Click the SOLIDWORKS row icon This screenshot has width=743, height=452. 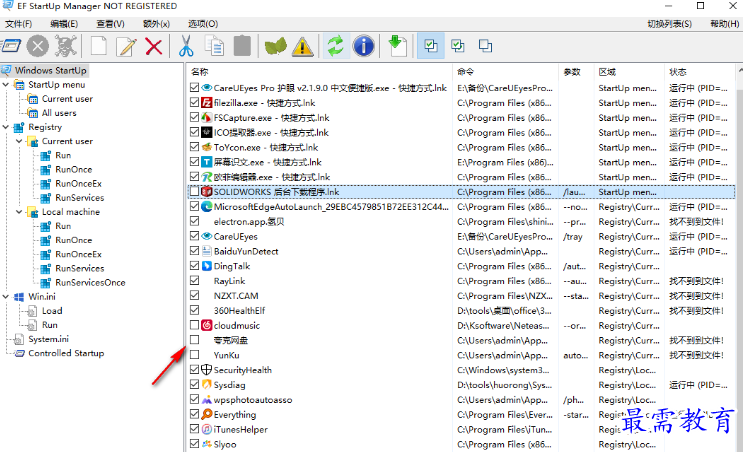point(207,191)
